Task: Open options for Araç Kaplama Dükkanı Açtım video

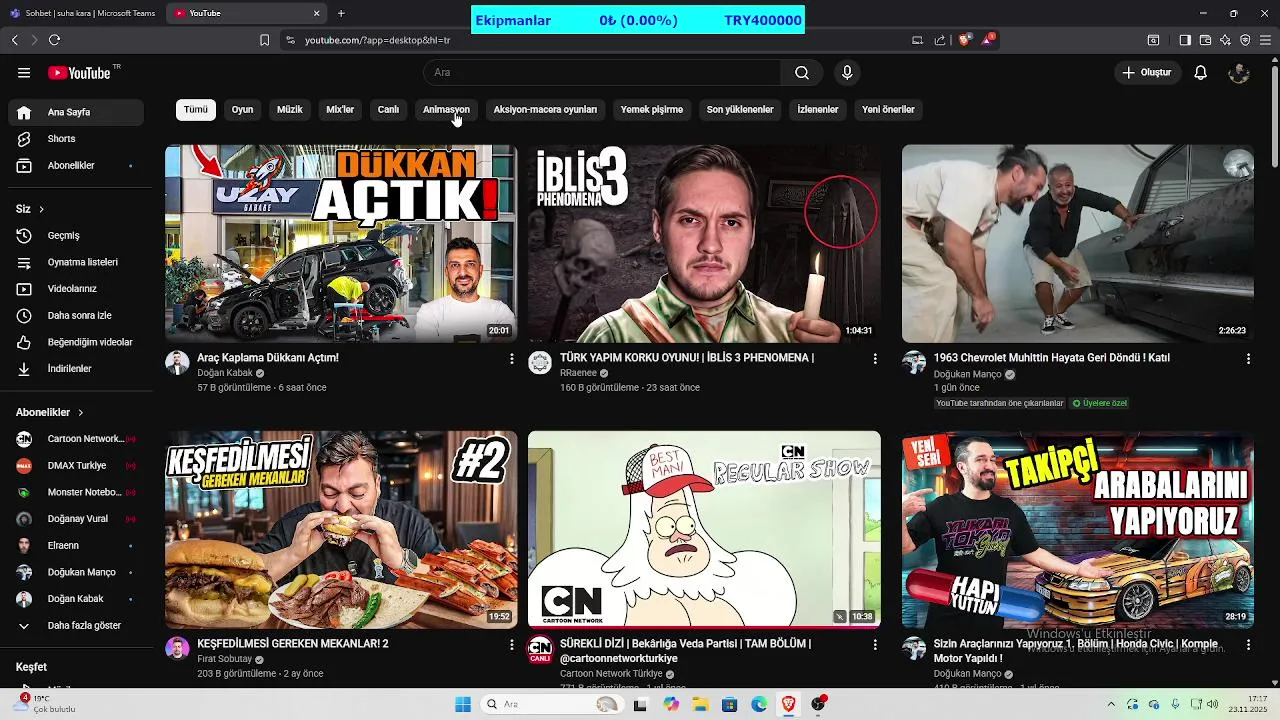Action: (512, 359)
